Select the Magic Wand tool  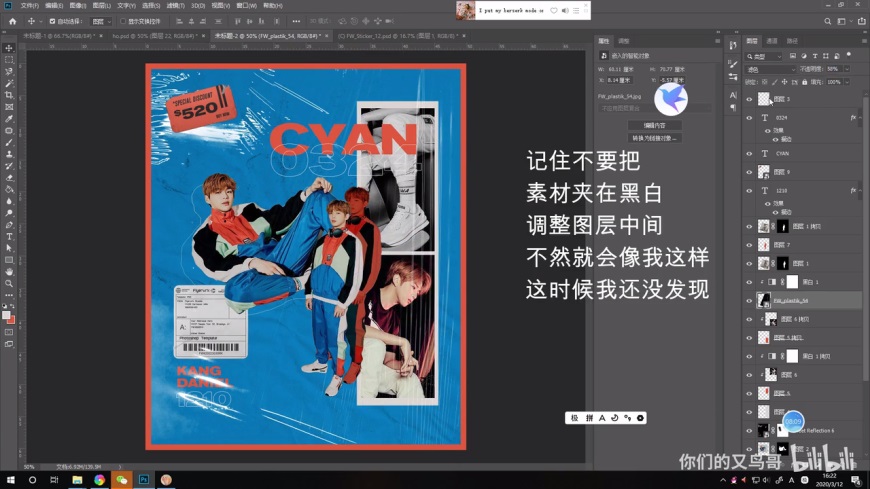coord(9,83)
